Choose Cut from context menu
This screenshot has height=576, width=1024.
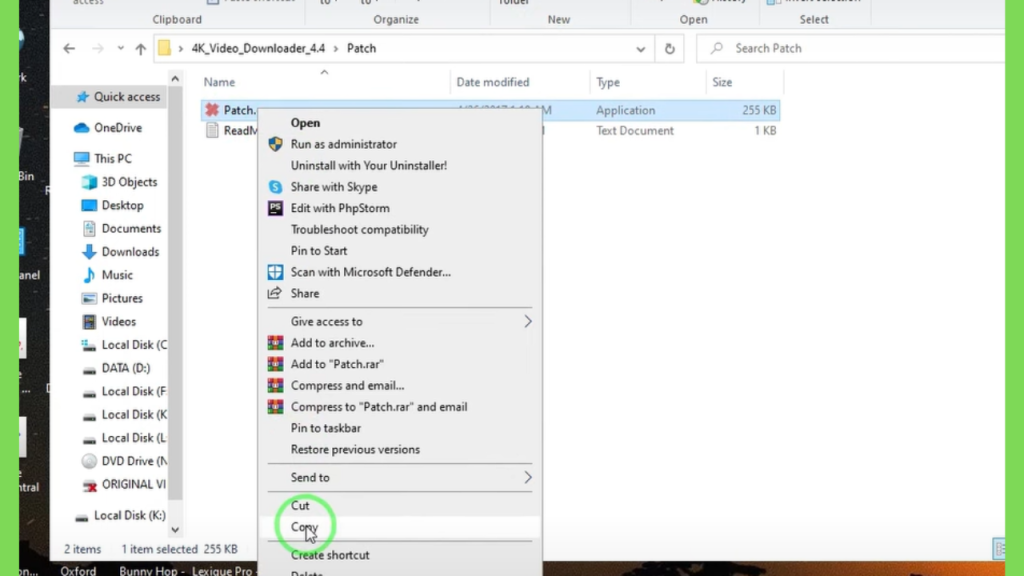(x=300, y=505)
